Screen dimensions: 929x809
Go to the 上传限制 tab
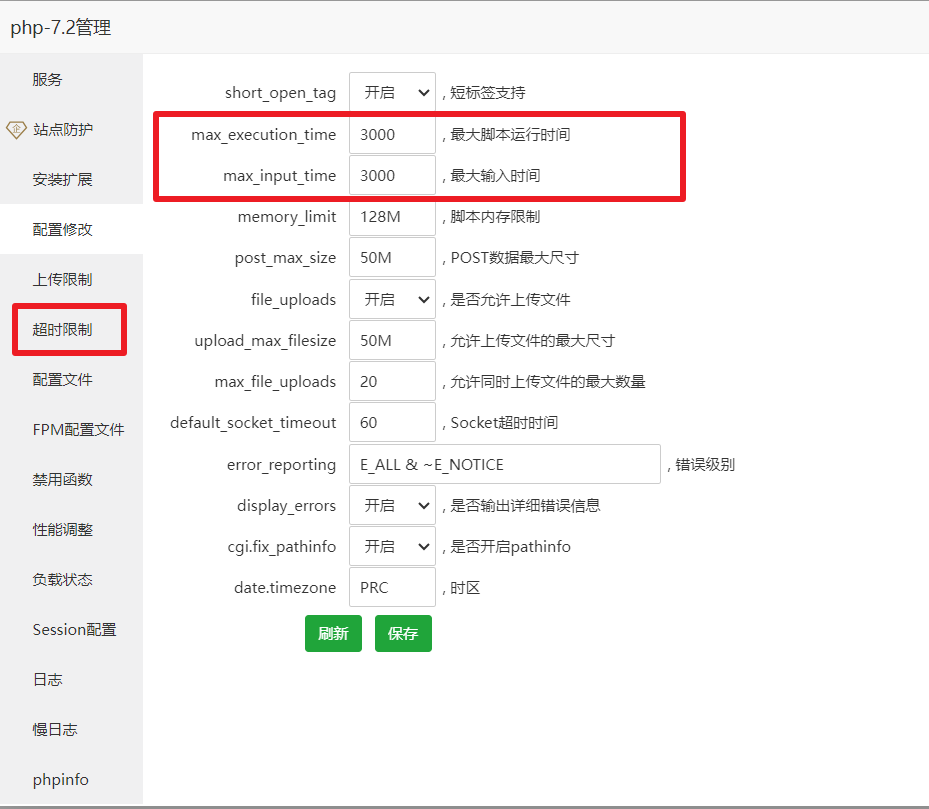point(62,280)
